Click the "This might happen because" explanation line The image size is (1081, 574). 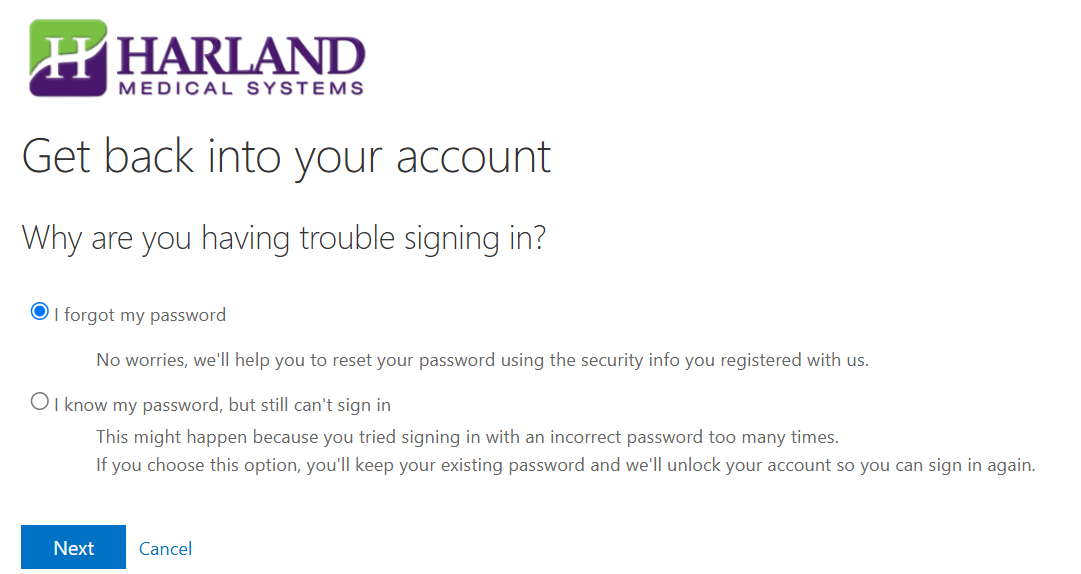click(x=467, y=437)
